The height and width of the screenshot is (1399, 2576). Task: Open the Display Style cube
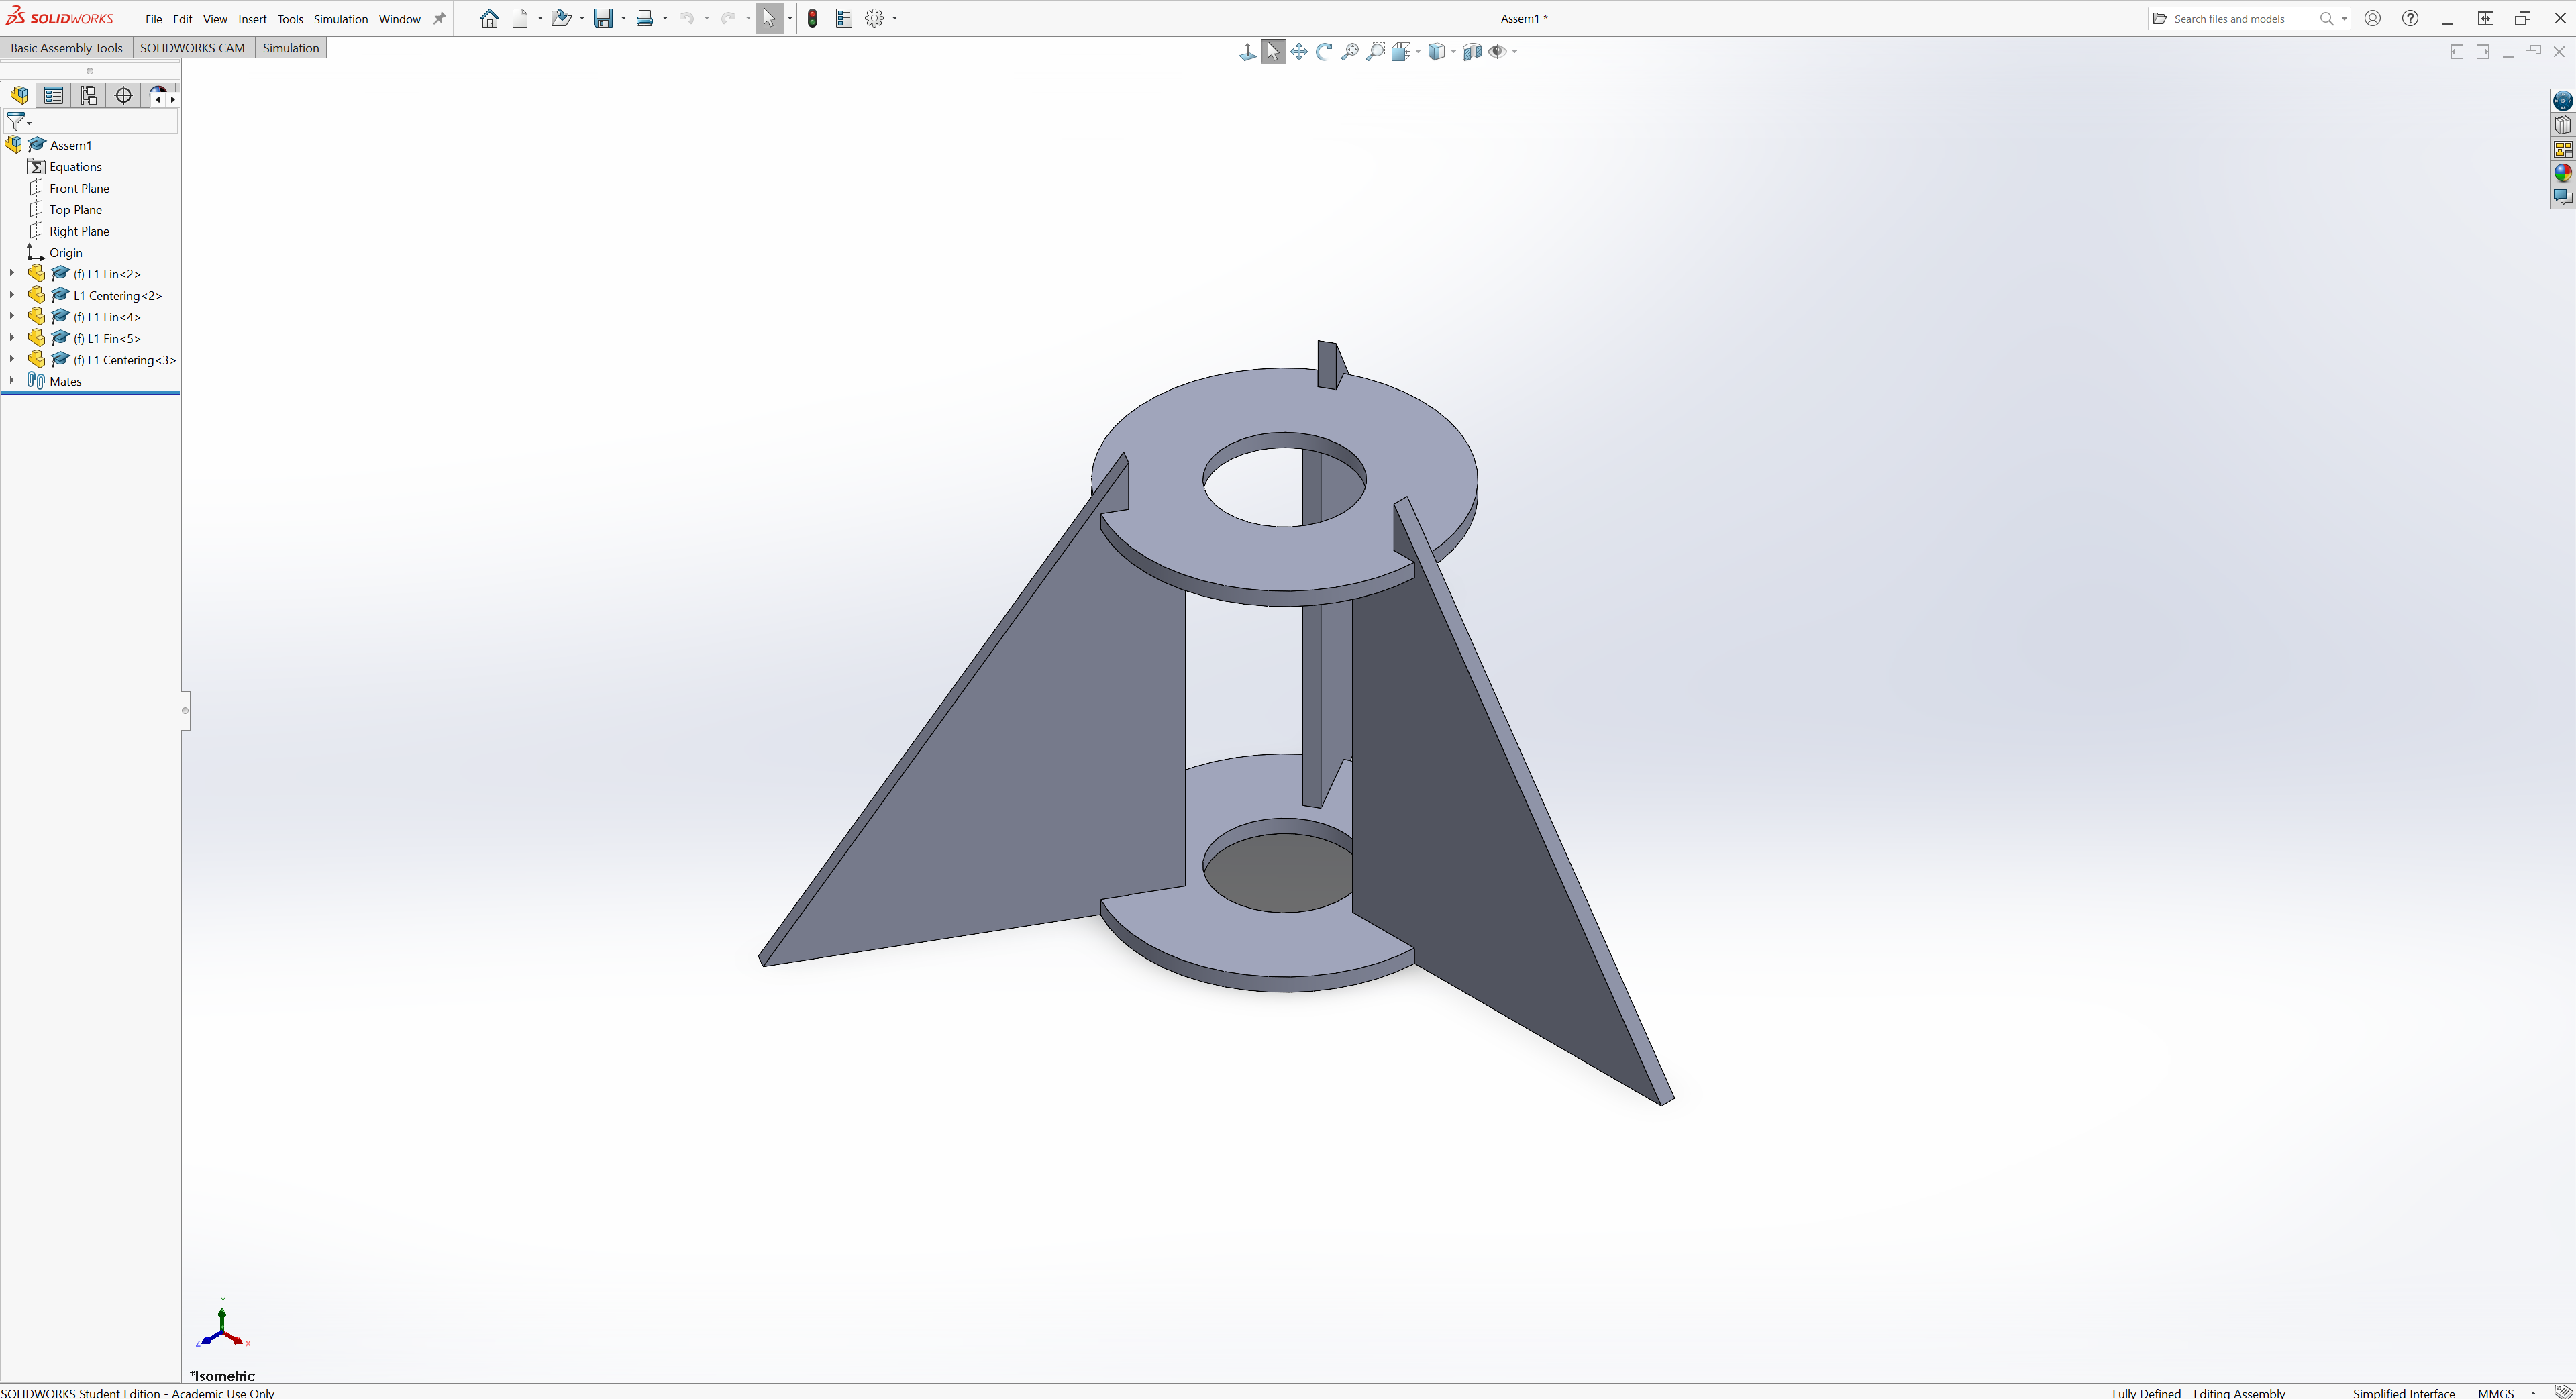point(1436,52)
